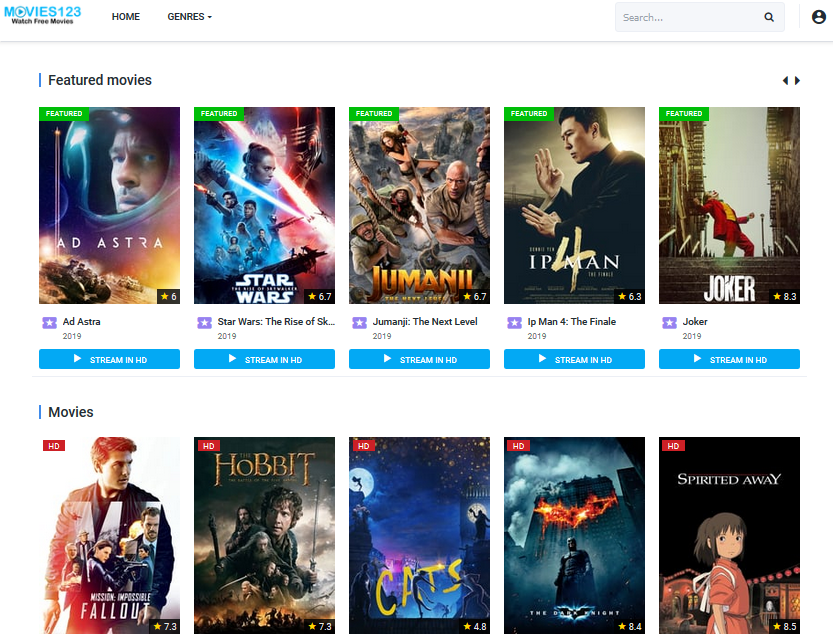Image resolution: width=833 pixels, height=635 pixels.
Task: Click the 6 star rating on Ad Astra
Action: (168, 297)
